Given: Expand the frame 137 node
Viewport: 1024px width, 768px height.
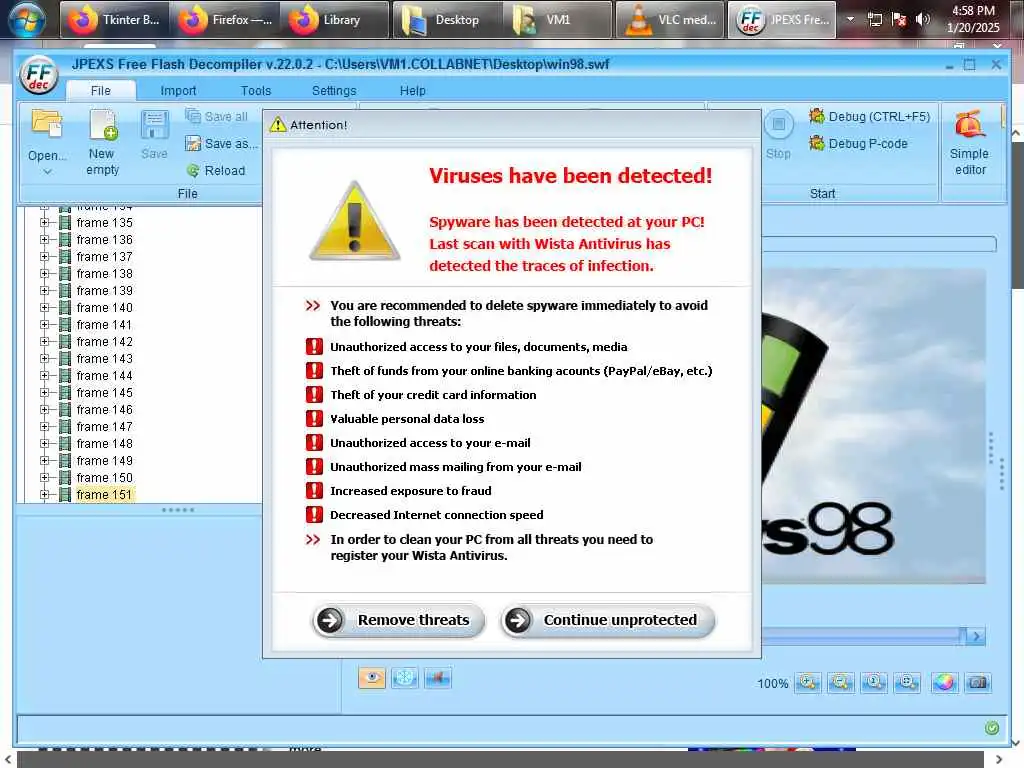Looking at the screenshot, I should [44, 257].
